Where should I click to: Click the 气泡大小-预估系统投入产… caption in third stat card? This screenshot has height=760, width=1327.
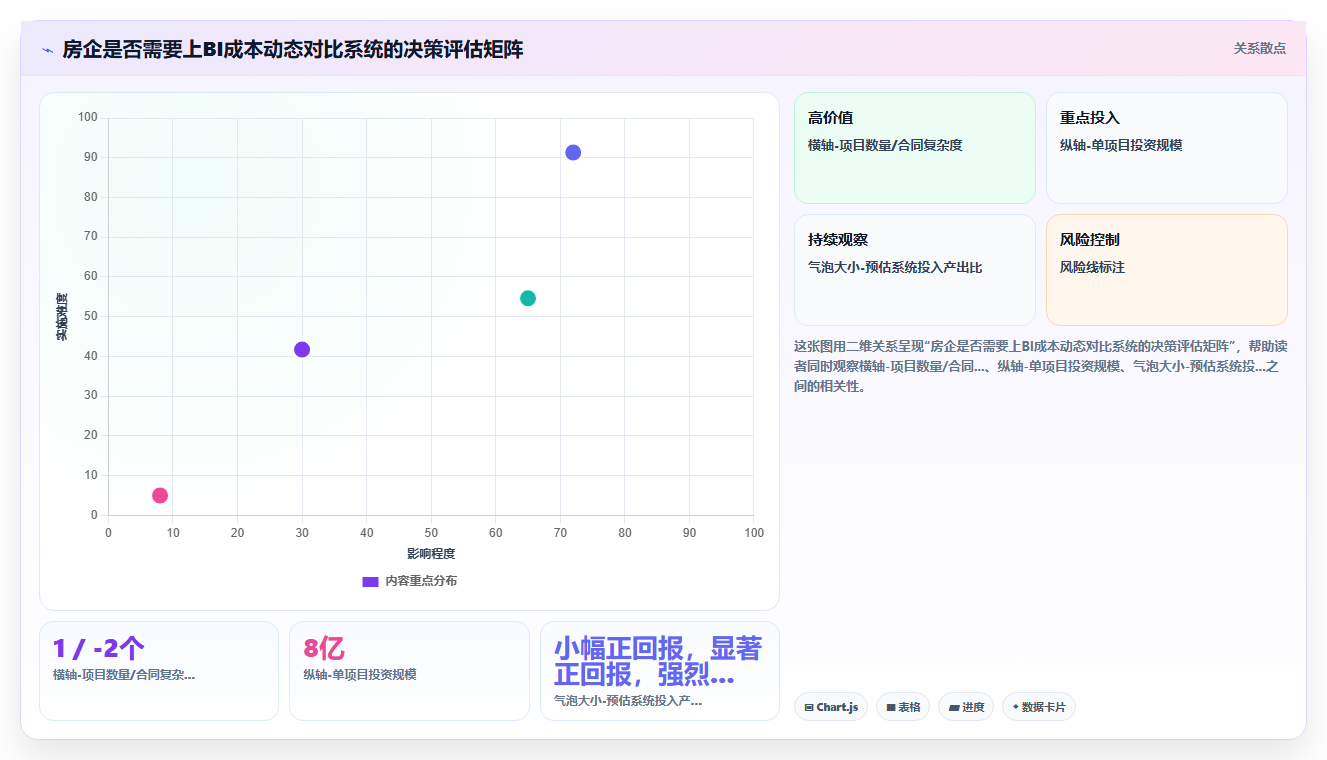tap(628, 701)
